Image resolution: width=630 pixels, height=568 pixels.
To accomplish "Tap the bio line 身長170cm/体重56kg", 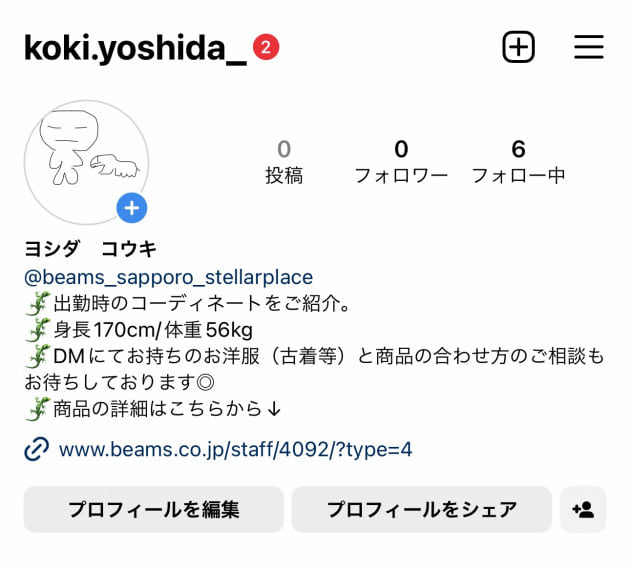I will (x=153, y=330).
